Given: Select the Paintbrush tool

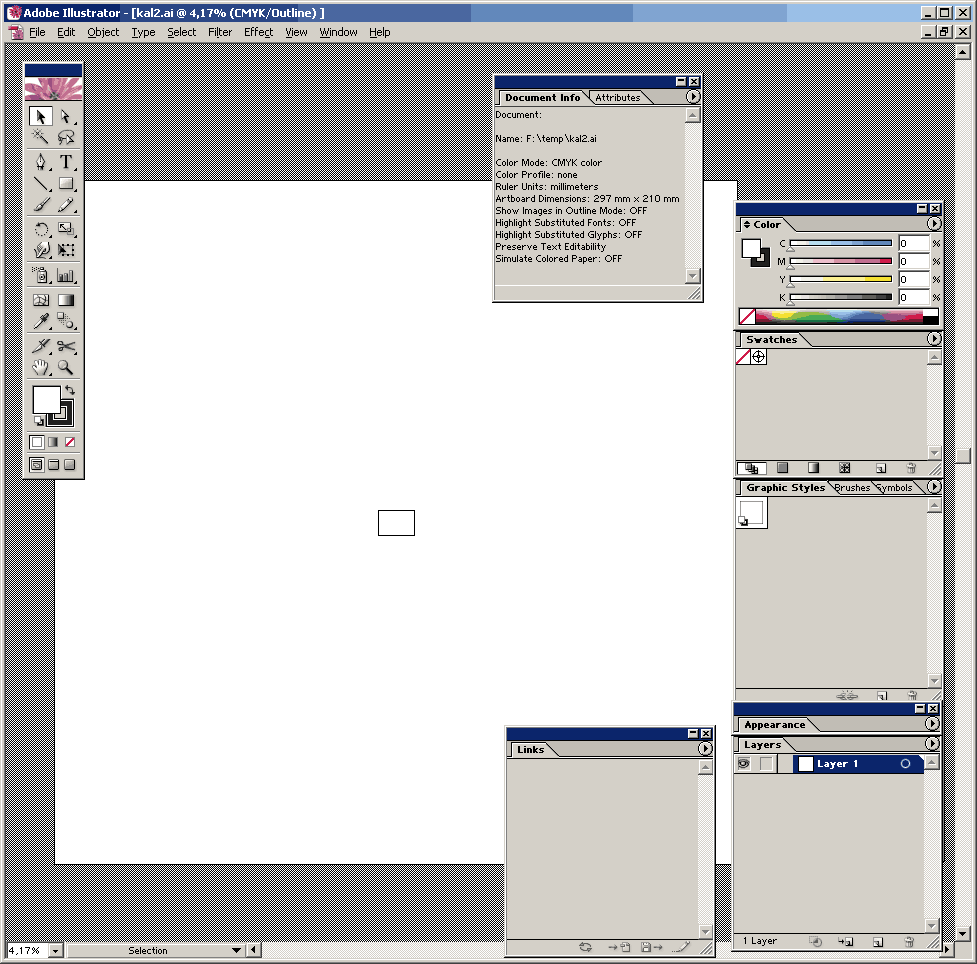Looking at the screenshot, I should (x=41, y=204).
